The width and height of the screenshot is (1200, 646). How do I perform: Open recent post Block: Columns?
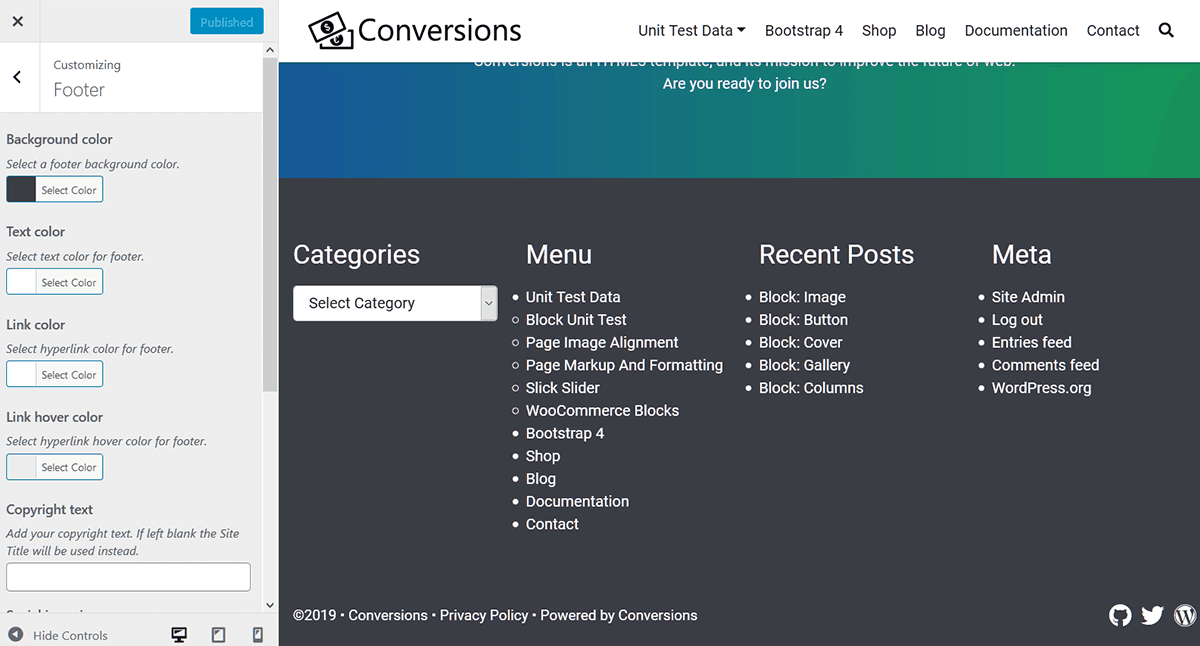pyautogui.click(x=811, y=388)
